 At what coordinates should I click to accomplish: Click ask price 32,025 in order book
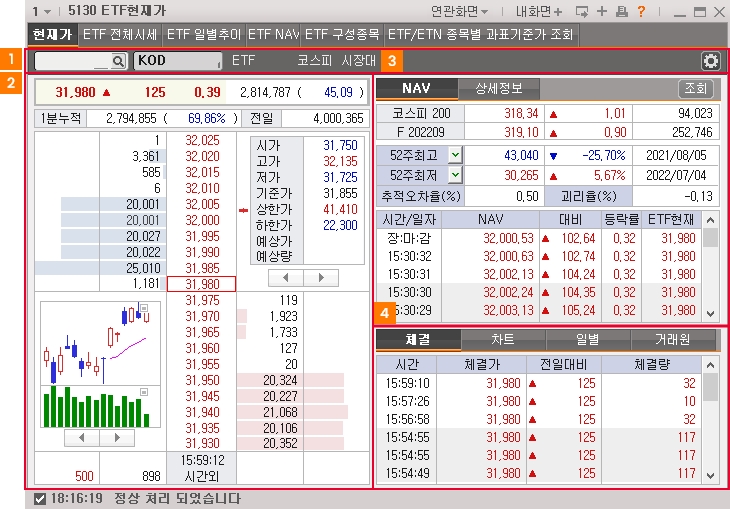click(202, 141)
